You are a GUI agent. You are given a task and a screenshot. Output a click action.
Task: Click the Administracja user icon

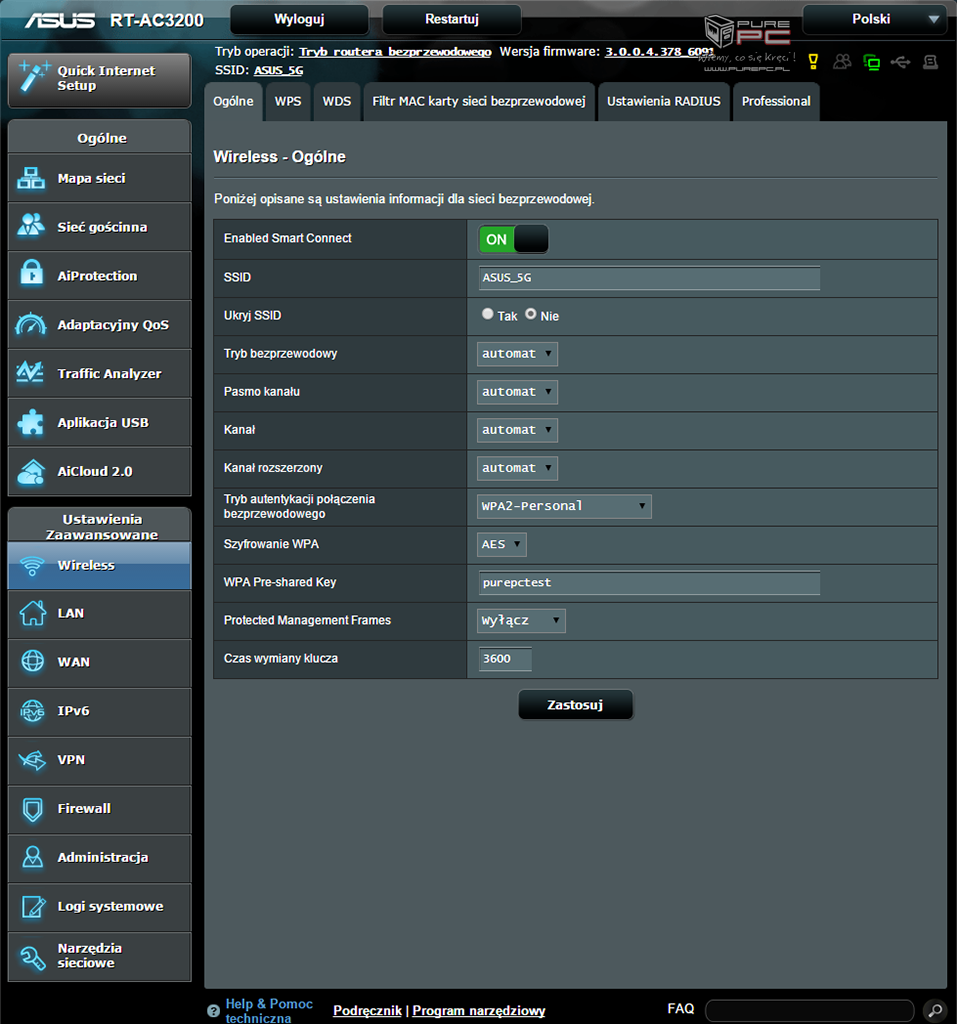tap(32, 857)
